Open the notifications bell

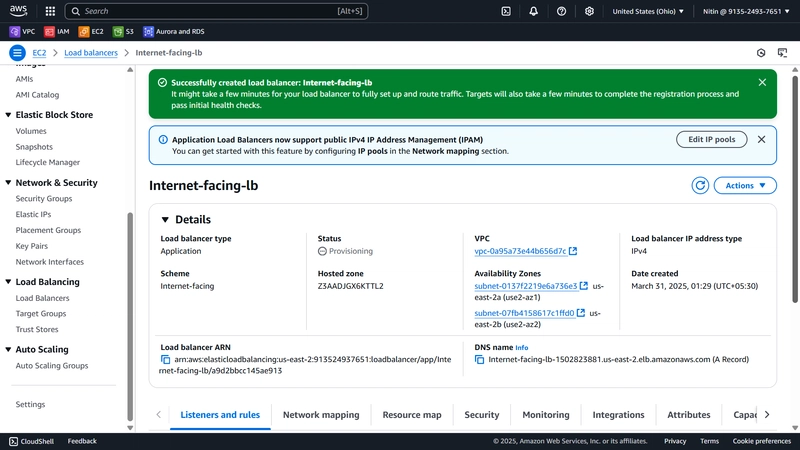533,11
